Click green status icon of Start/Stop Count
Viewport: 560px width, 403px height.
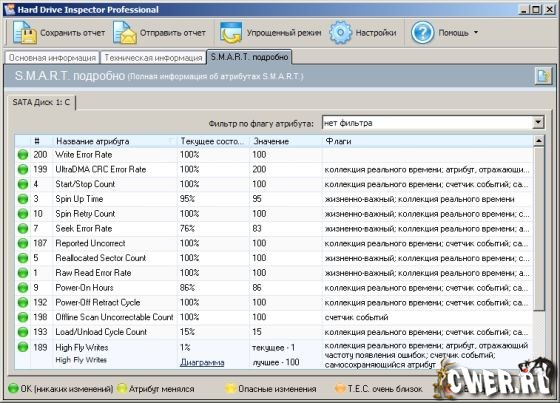23,184
